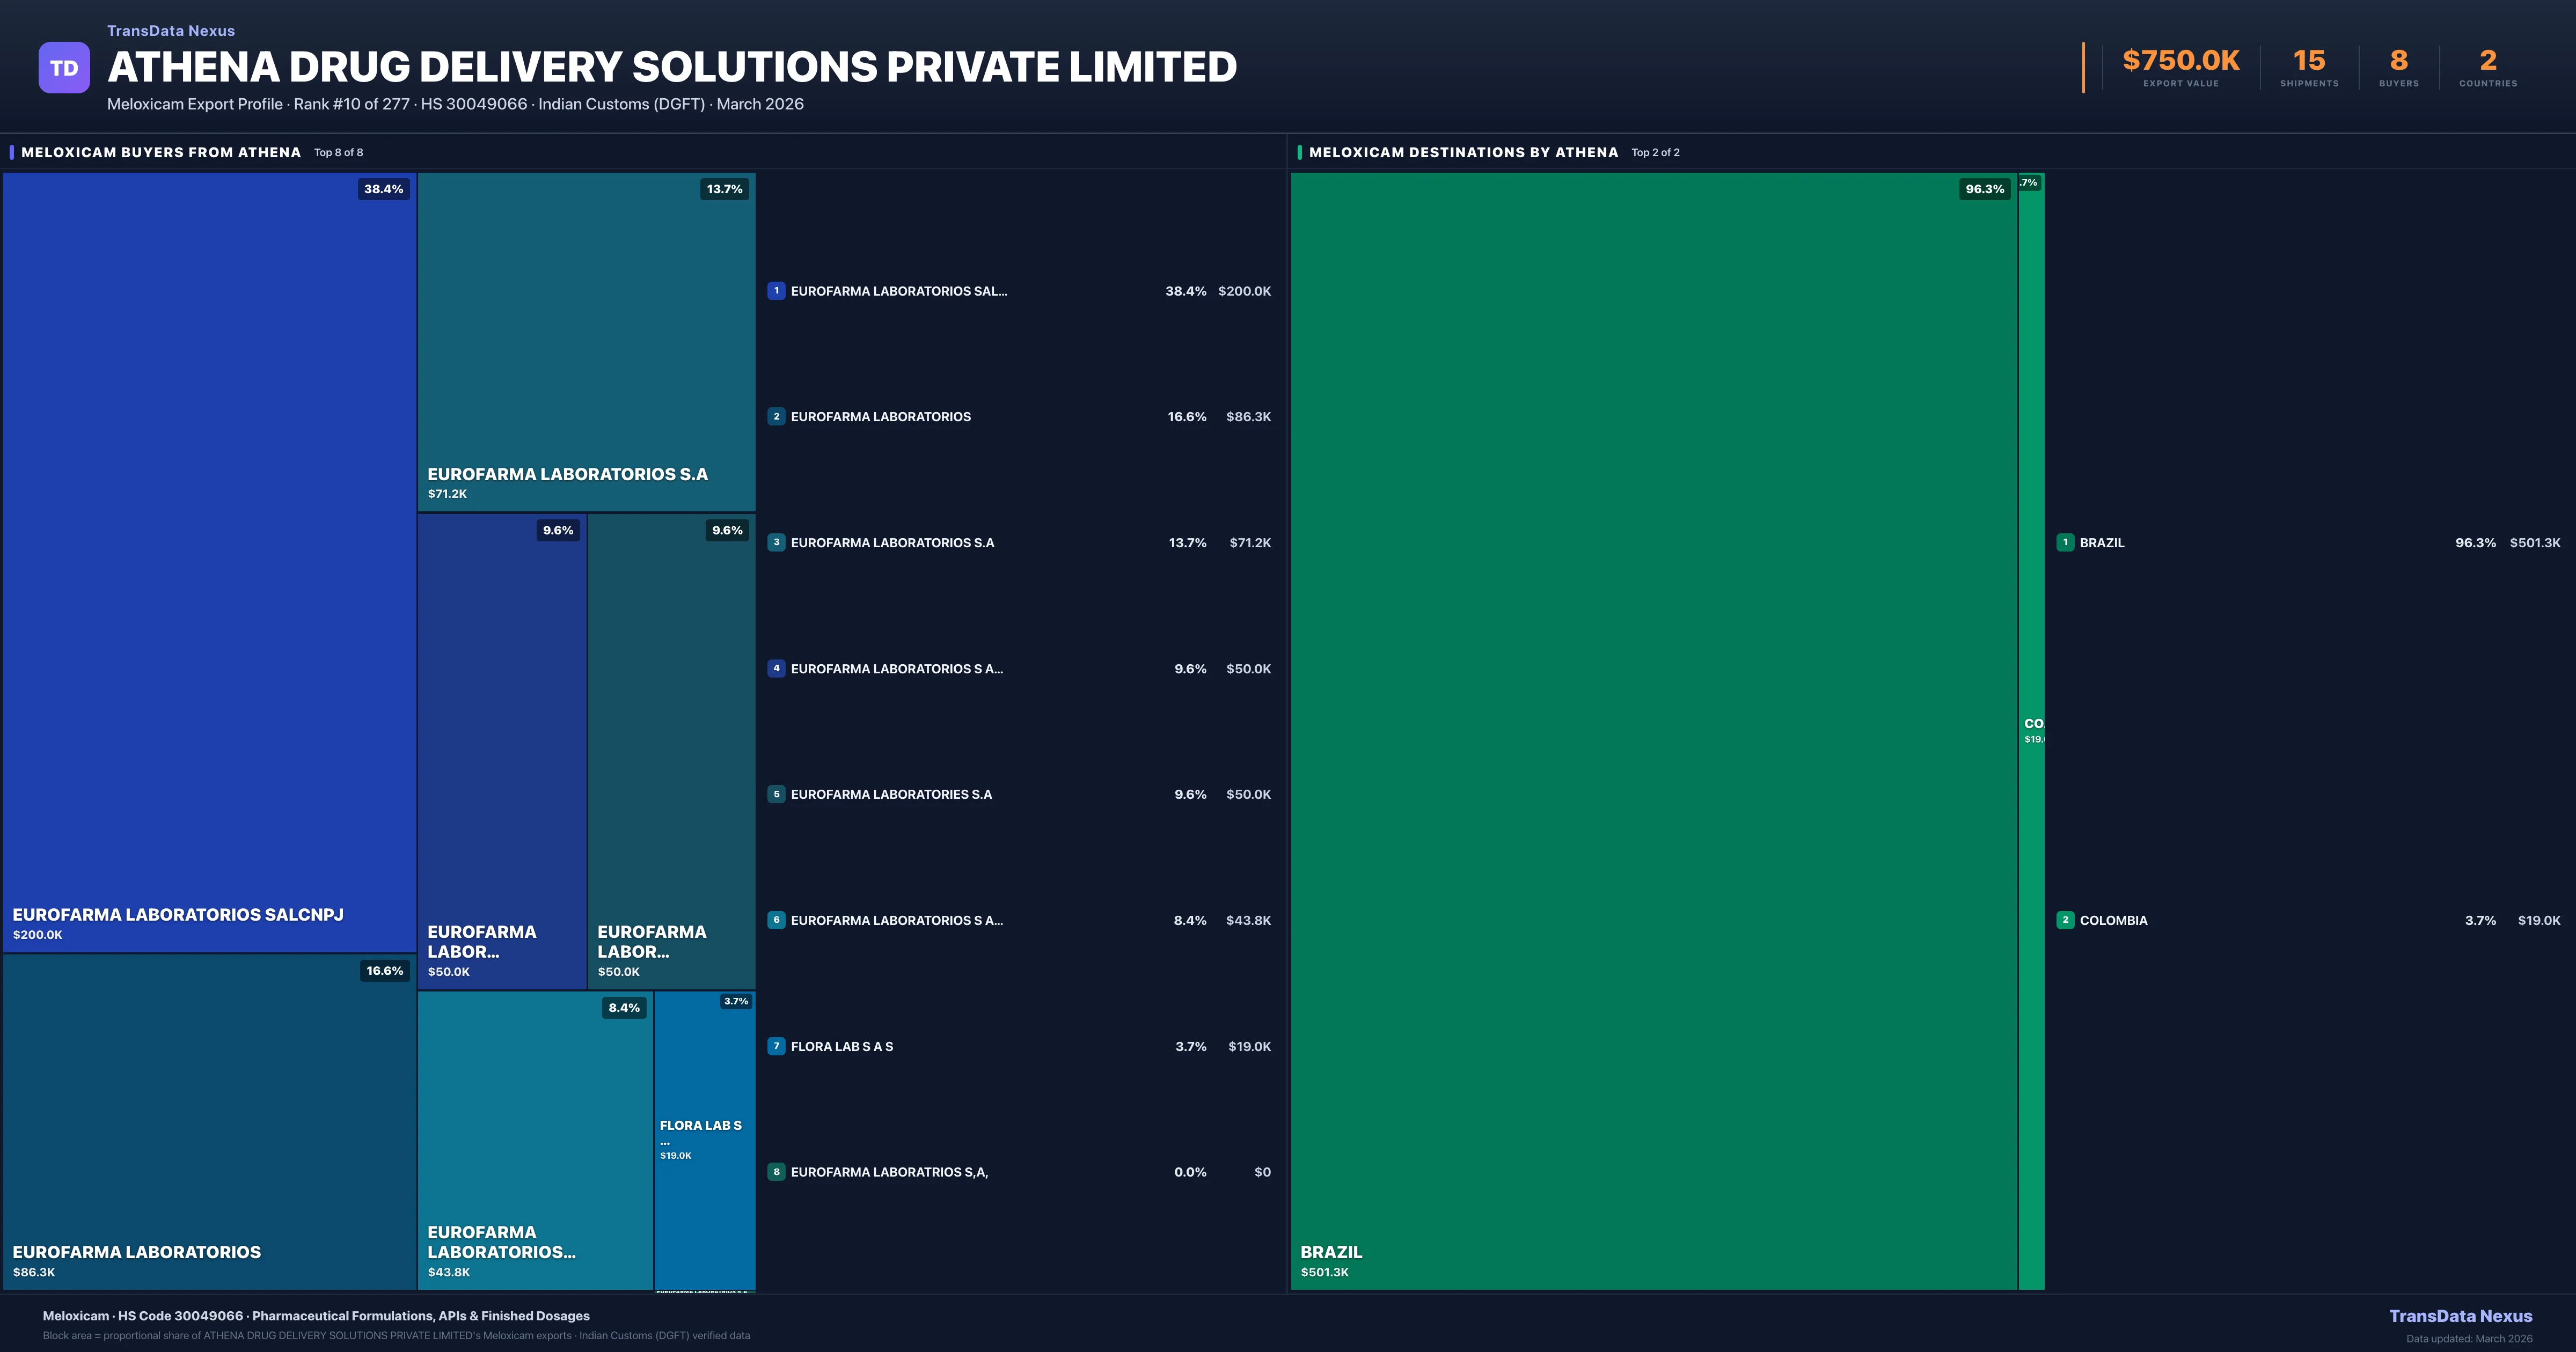Click the 38.4% percentage badge on treemap
Viewport: 2576px width, 1352px height.
(x=384, y=189)
